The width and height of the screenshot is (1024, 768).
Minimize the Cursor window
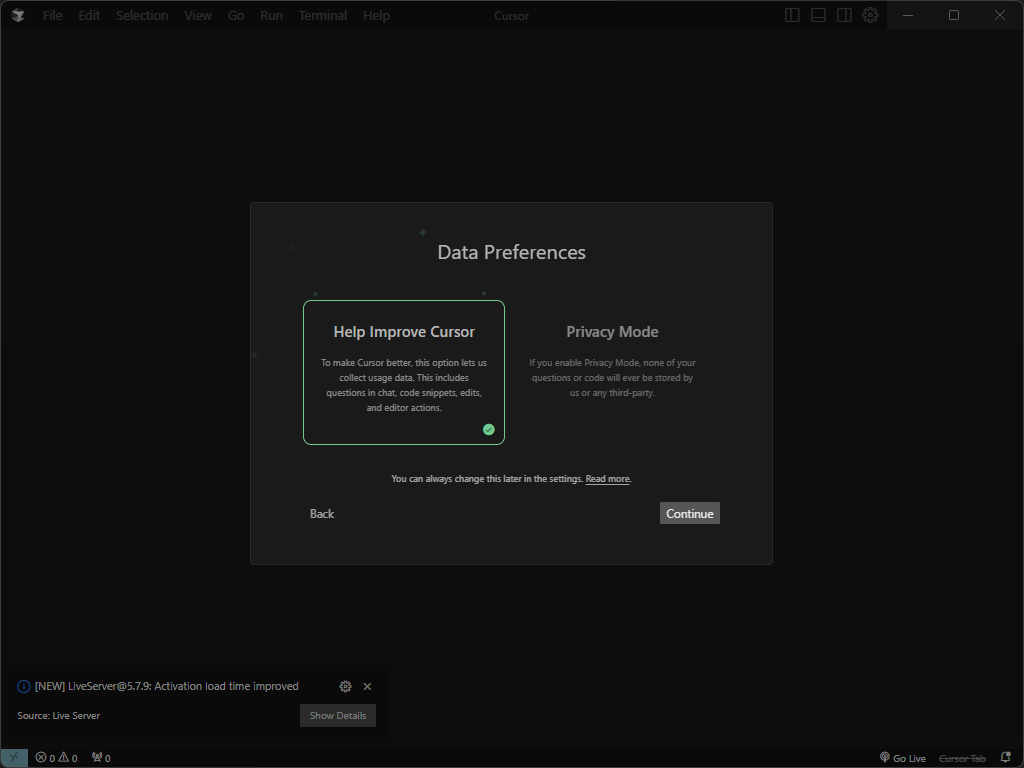coord(908,15)
